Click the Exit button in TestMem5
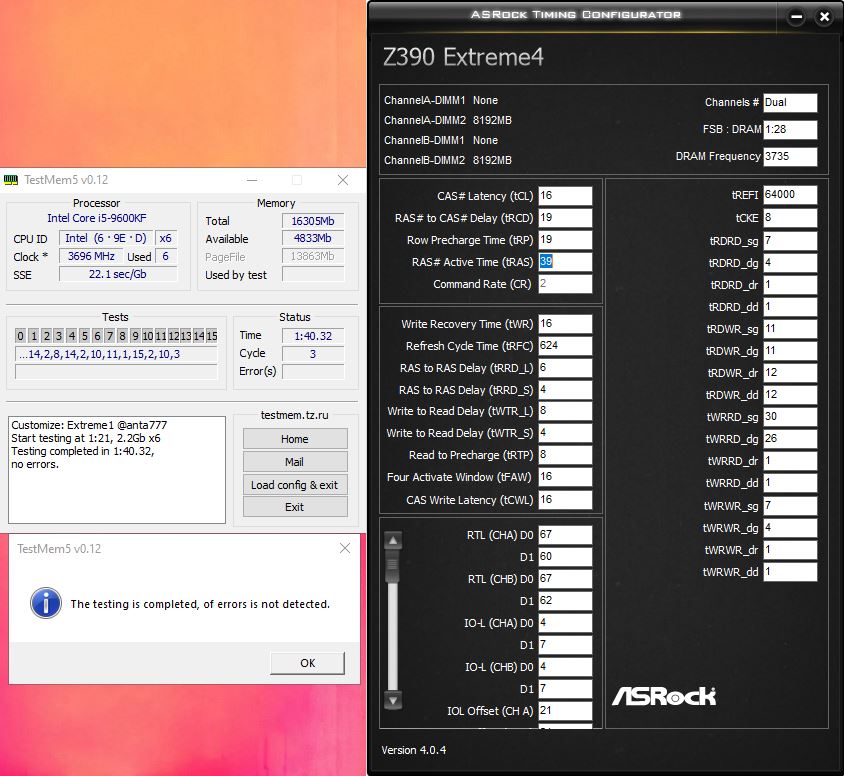Viewport: 844px width, 776px height. click(x=295, y=507)
